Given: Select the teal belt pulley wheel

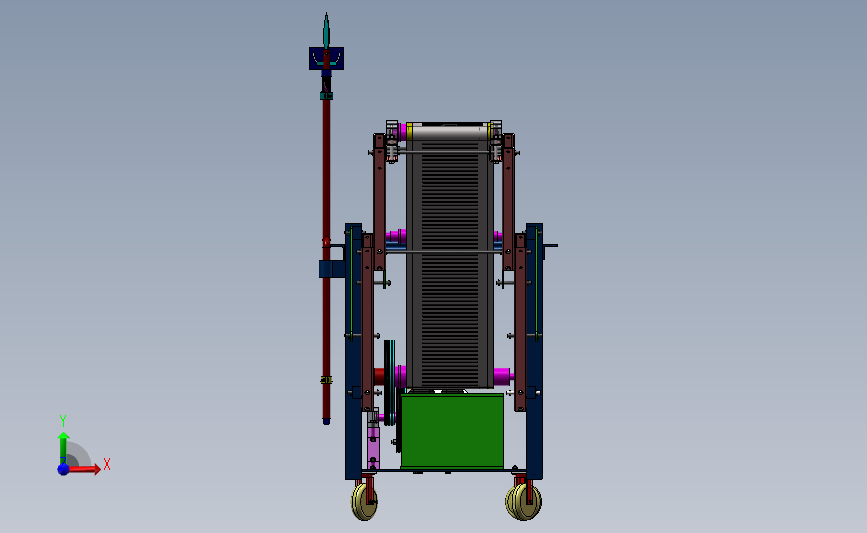Looking at the screenshot, I should point(390,383).
